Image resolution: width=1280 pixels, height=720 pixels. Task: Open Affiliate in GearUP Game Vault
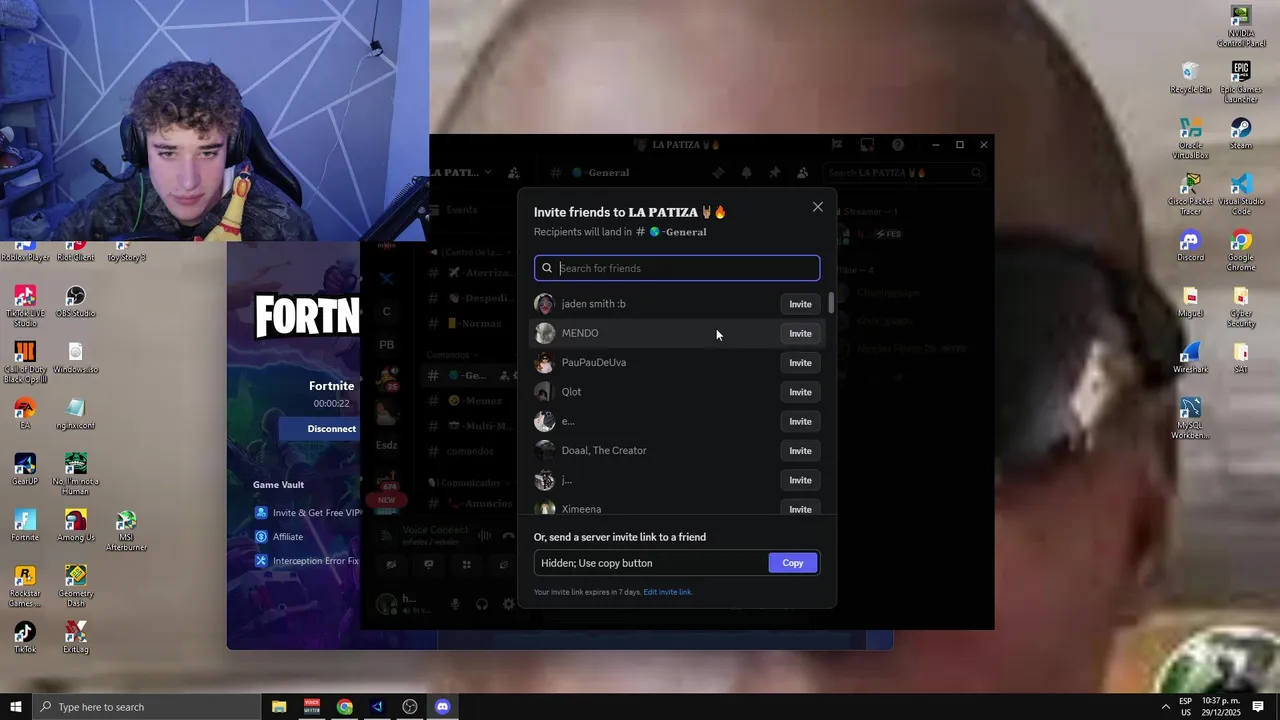pyautogui.click(x=278, y=537)
